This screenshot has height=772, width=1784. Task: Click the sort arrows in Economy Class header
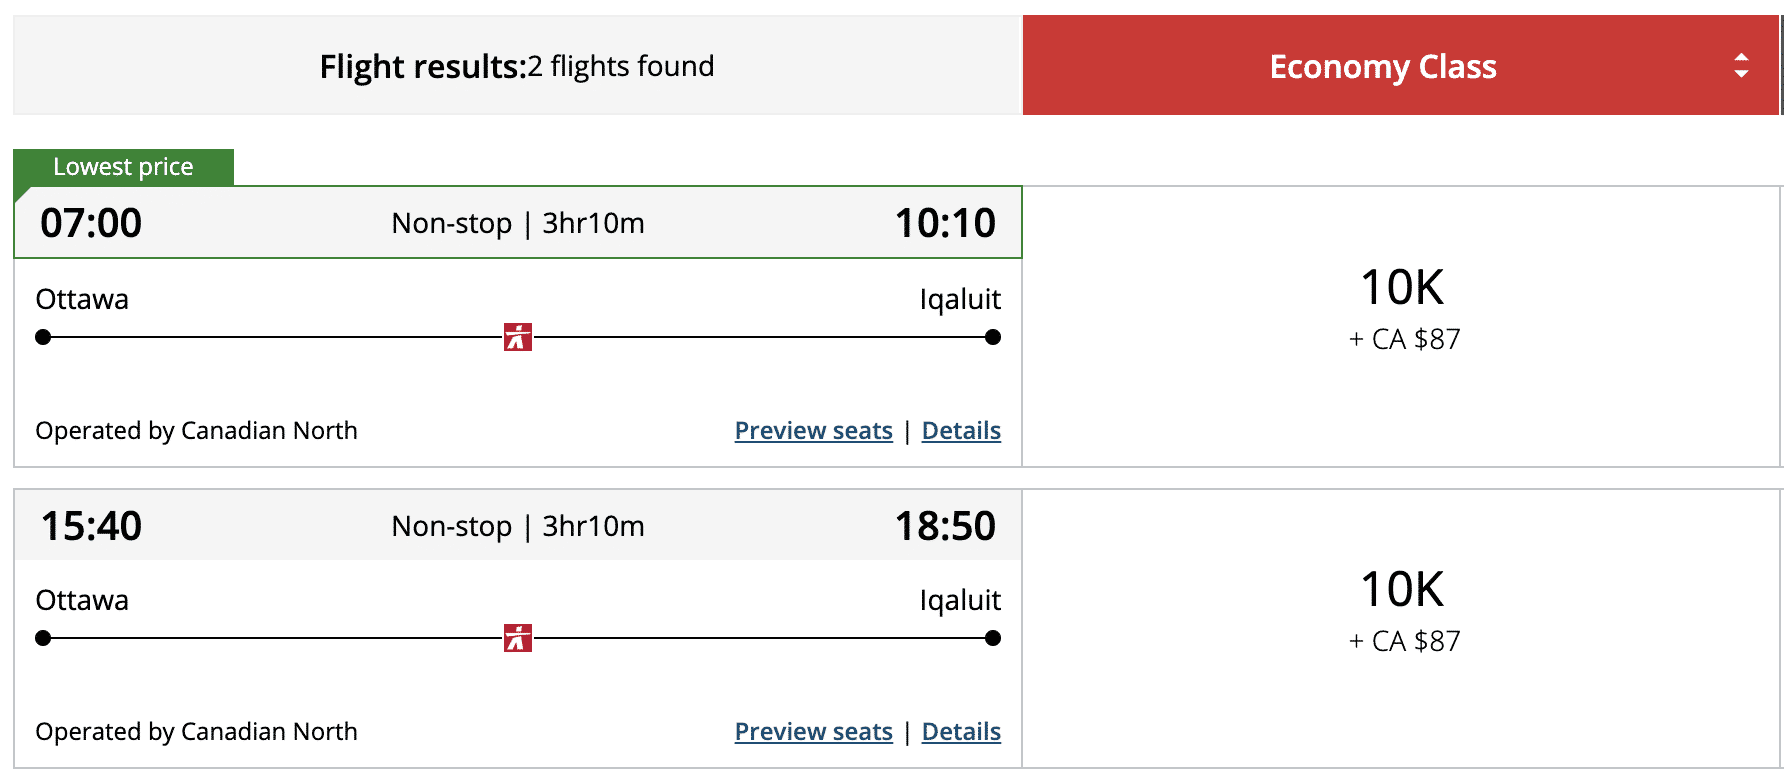1741,66
